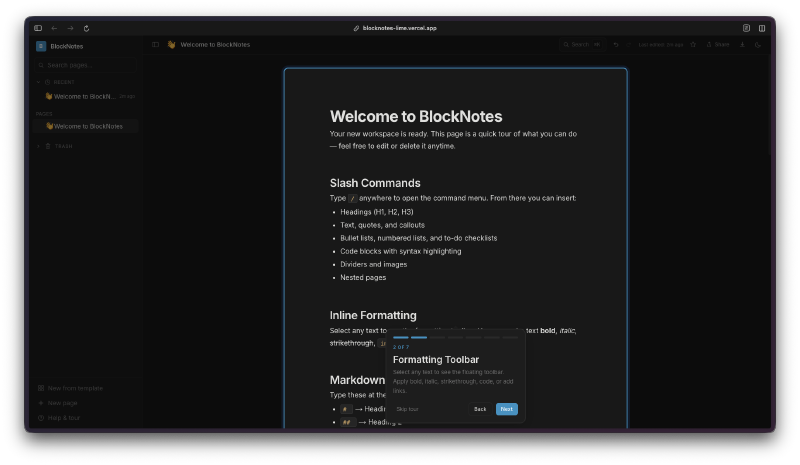
Task: Expand the Trash section chevron
Action: [38, 146]
